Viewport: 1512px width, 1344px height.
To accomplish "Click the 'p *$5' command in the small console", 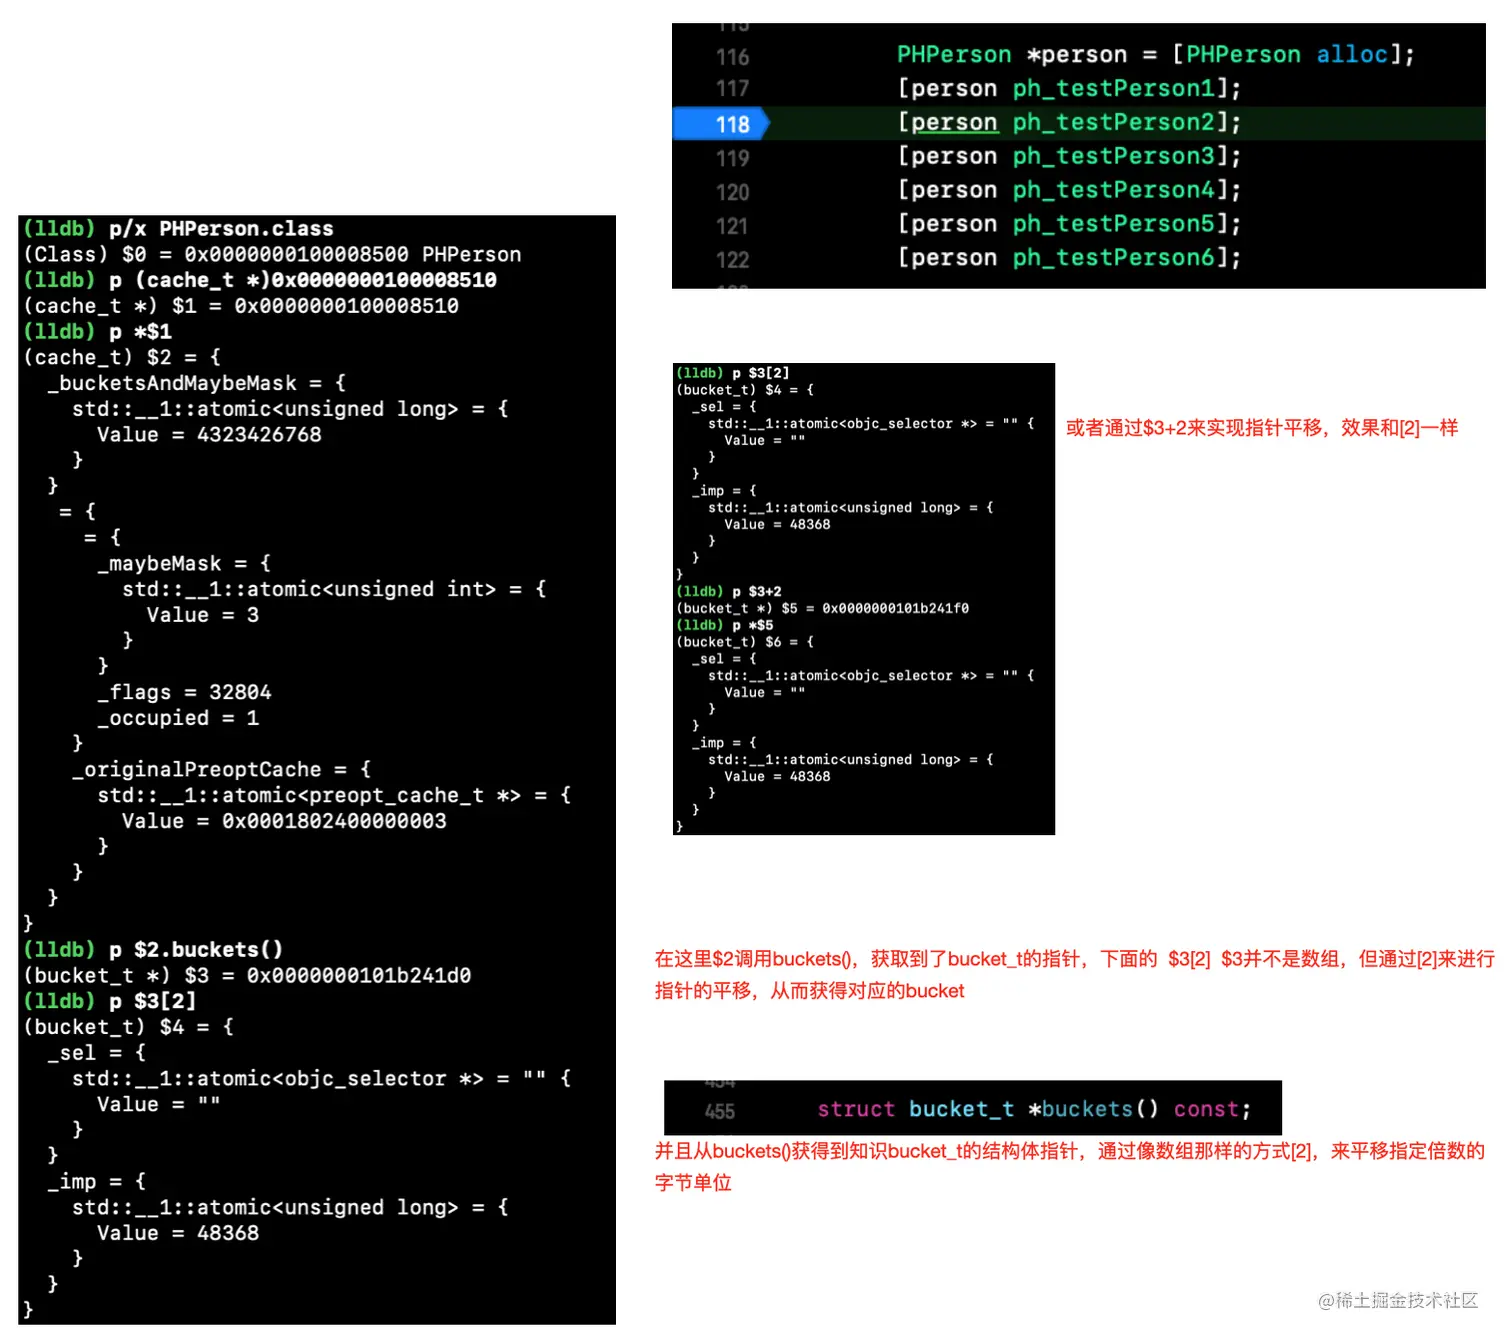I will (753, 625).
